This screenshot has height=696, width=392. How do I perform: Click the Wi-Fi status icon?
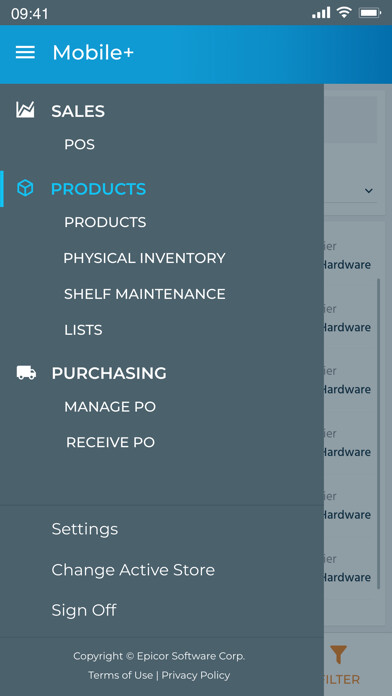(344, 12)
